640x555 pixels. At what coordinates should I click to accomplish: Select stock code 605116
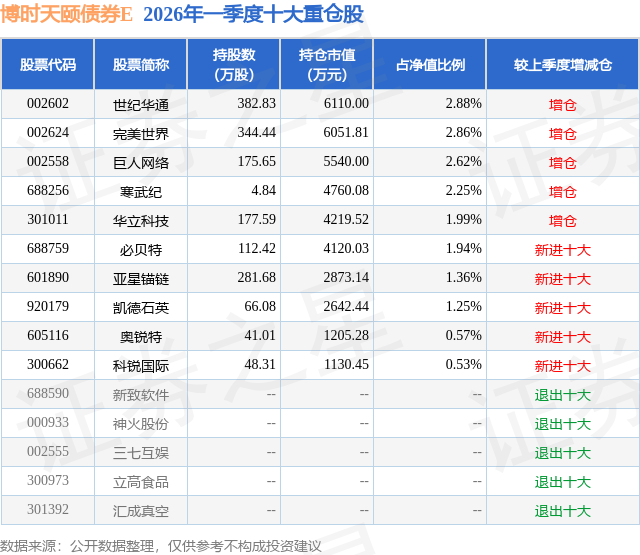(48, 335)
